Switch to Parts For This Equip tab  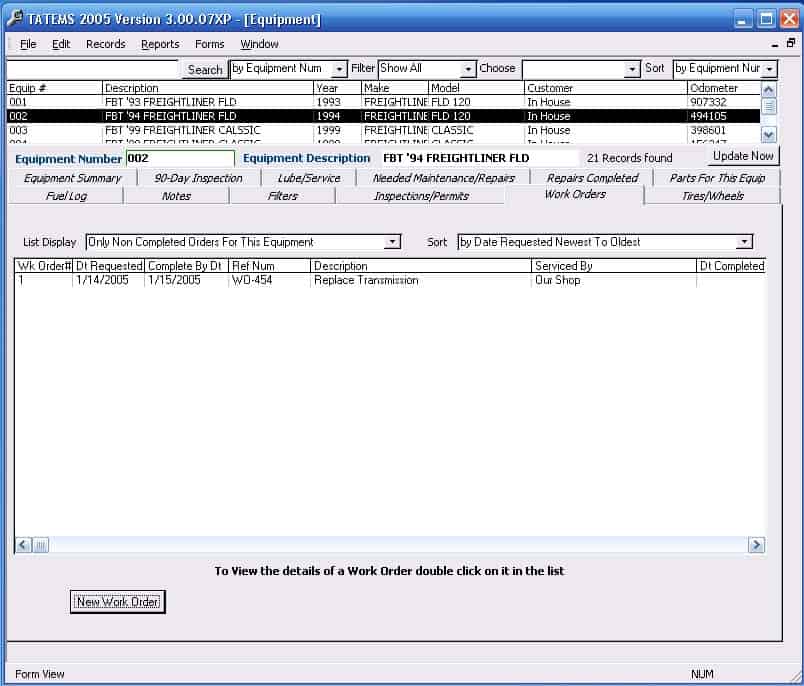717,178
